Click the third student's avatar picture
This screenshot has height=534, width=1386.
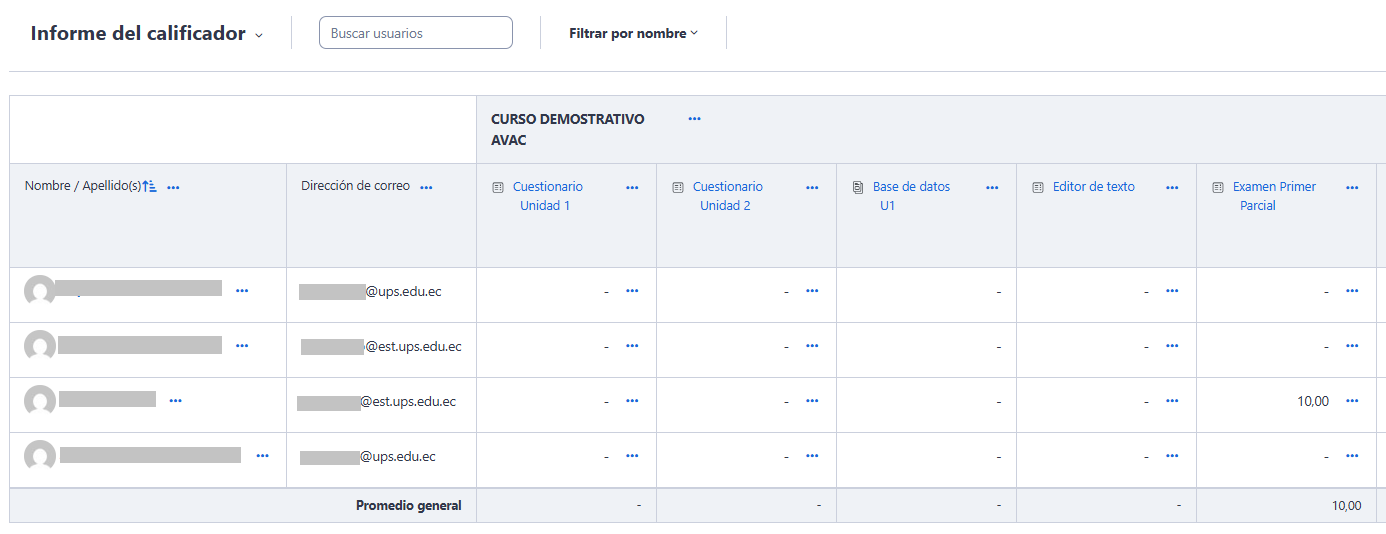(x=40, y=401)
